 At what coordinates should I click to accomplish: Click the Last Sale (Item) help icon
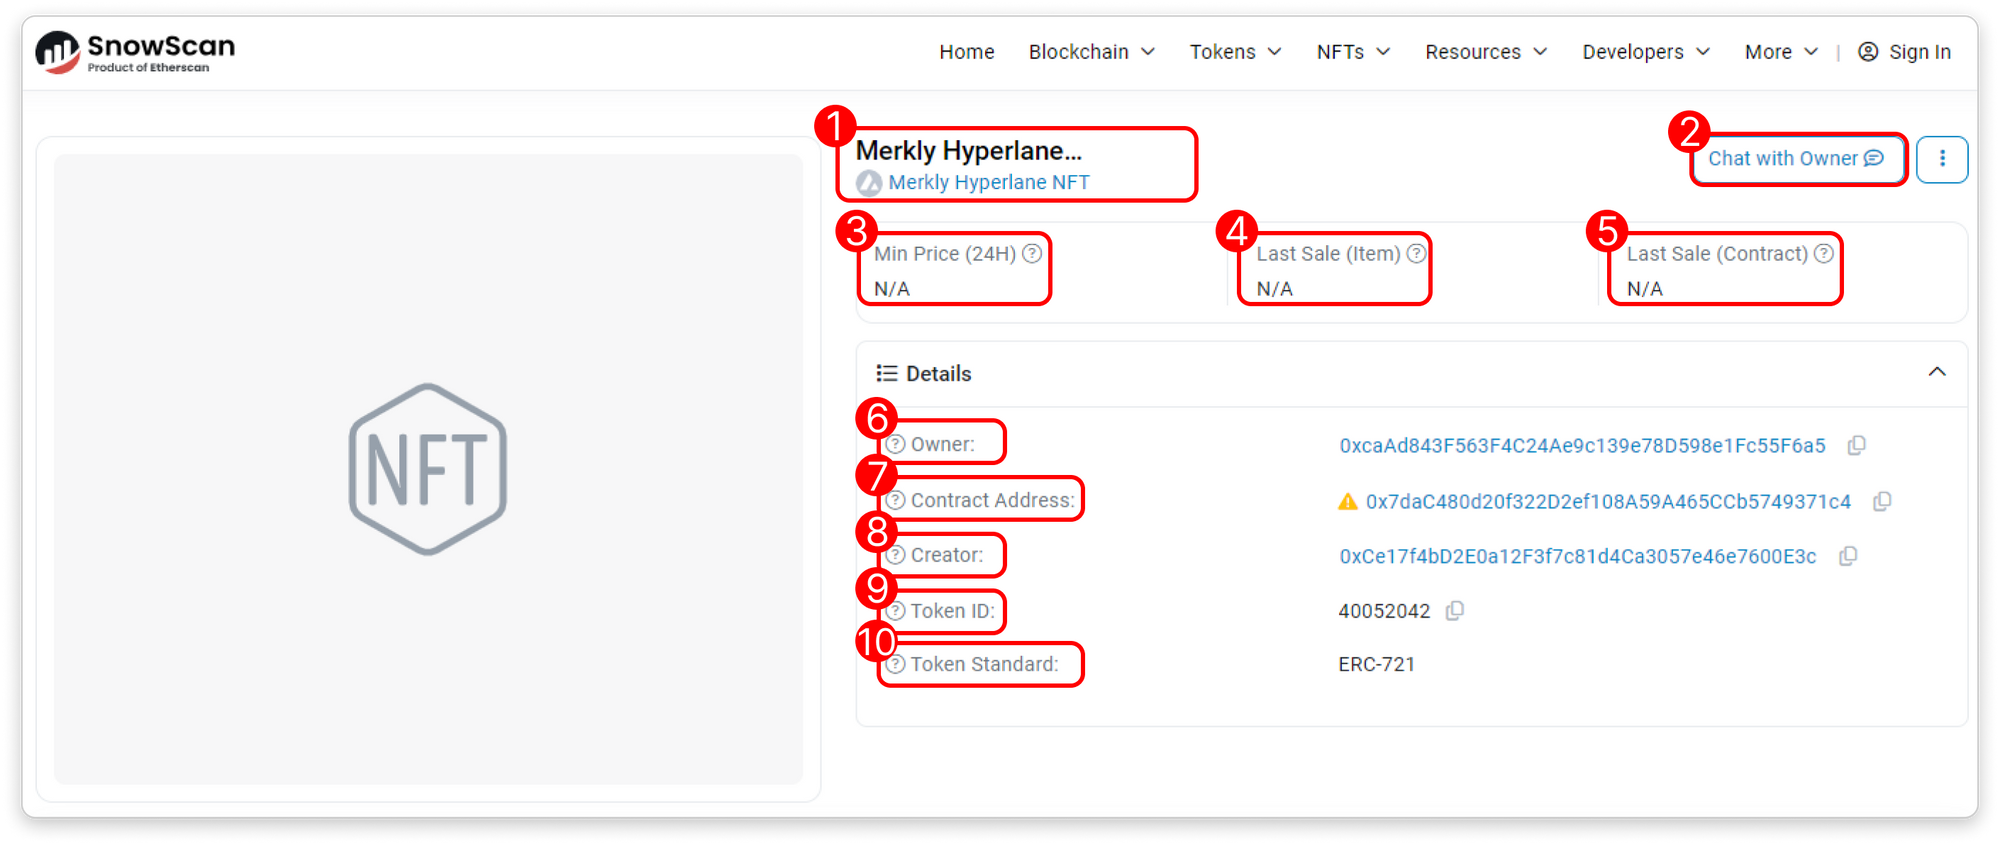pos(1416,254)
